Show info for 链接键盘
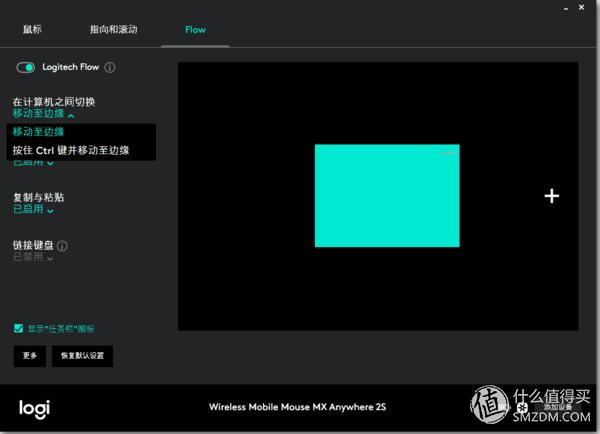The width and height of the screenshot is (600, 434). click(x=62, y=246)
